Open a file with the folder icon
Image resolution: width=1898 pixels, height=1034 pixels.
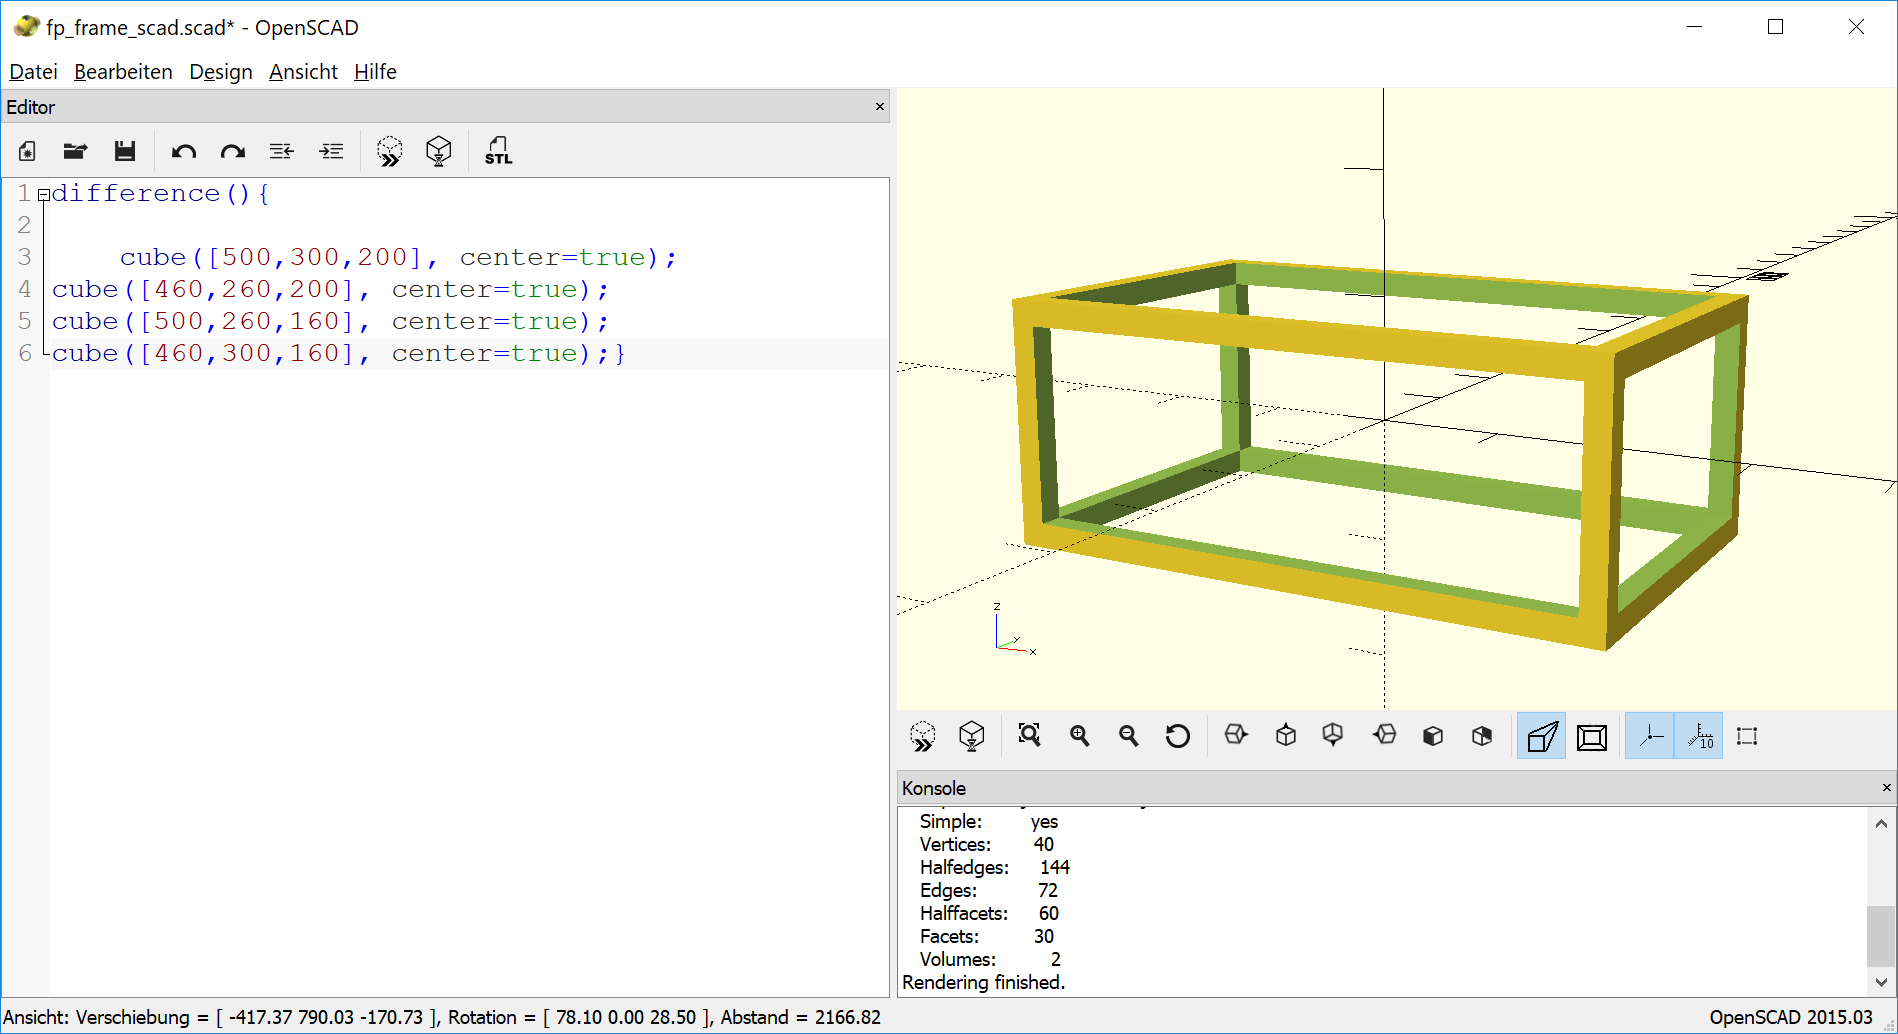[x=75, y=150]
